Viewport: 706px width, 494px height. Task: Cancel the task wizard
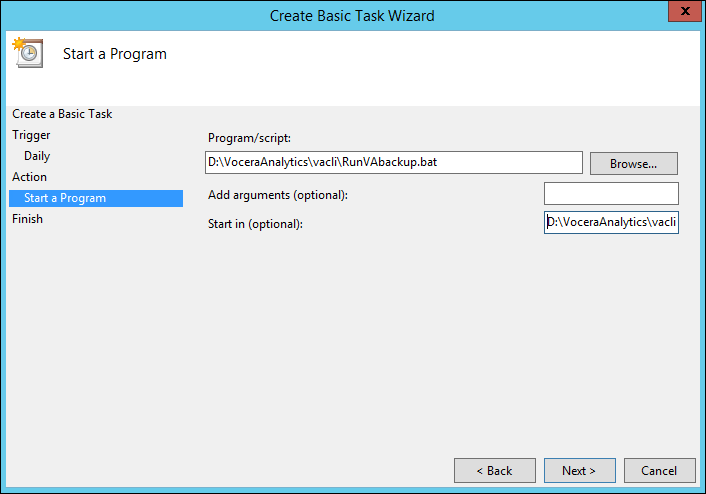click(x=659, y=470)
